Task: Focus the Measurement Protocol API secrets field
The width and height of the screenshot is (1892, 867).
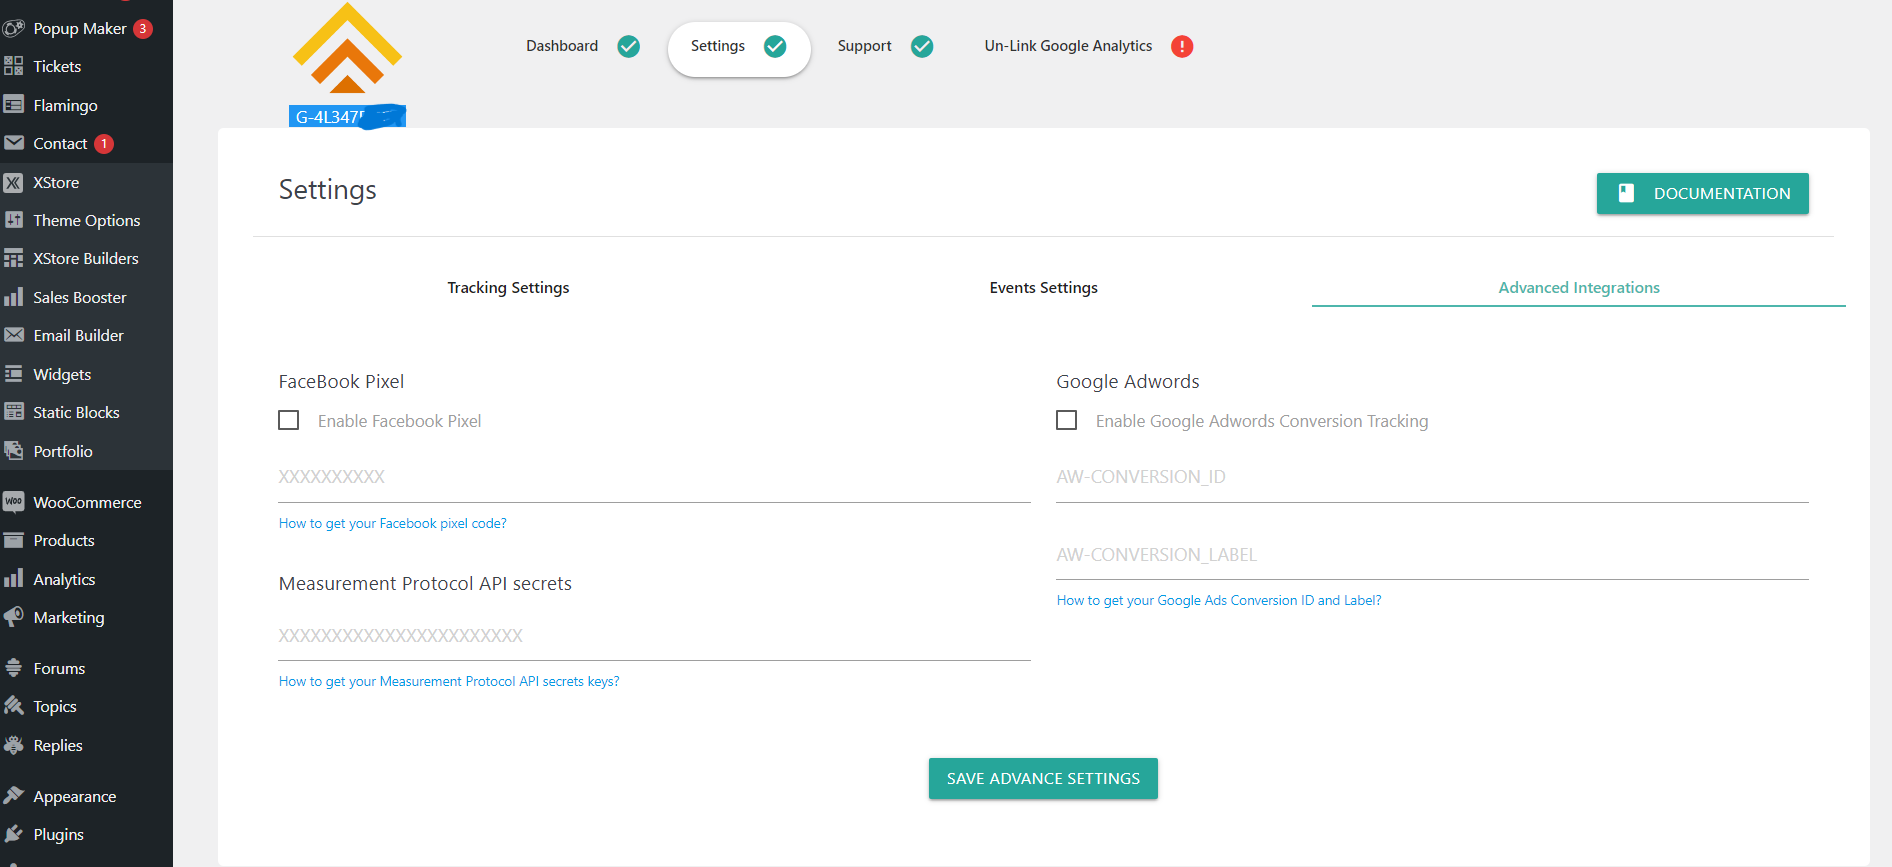Action: click(x=654, y=635)
